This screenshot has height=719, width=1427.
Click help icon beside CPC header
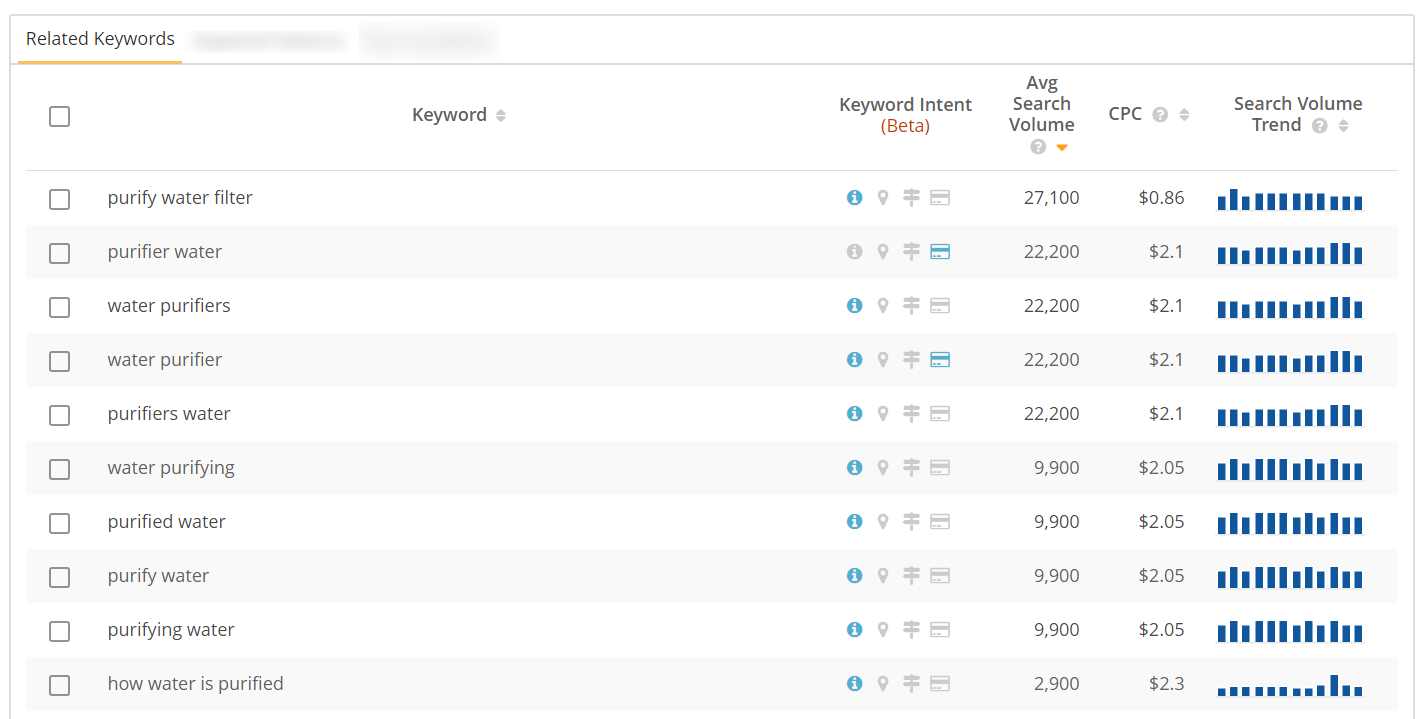[1160, 115]
